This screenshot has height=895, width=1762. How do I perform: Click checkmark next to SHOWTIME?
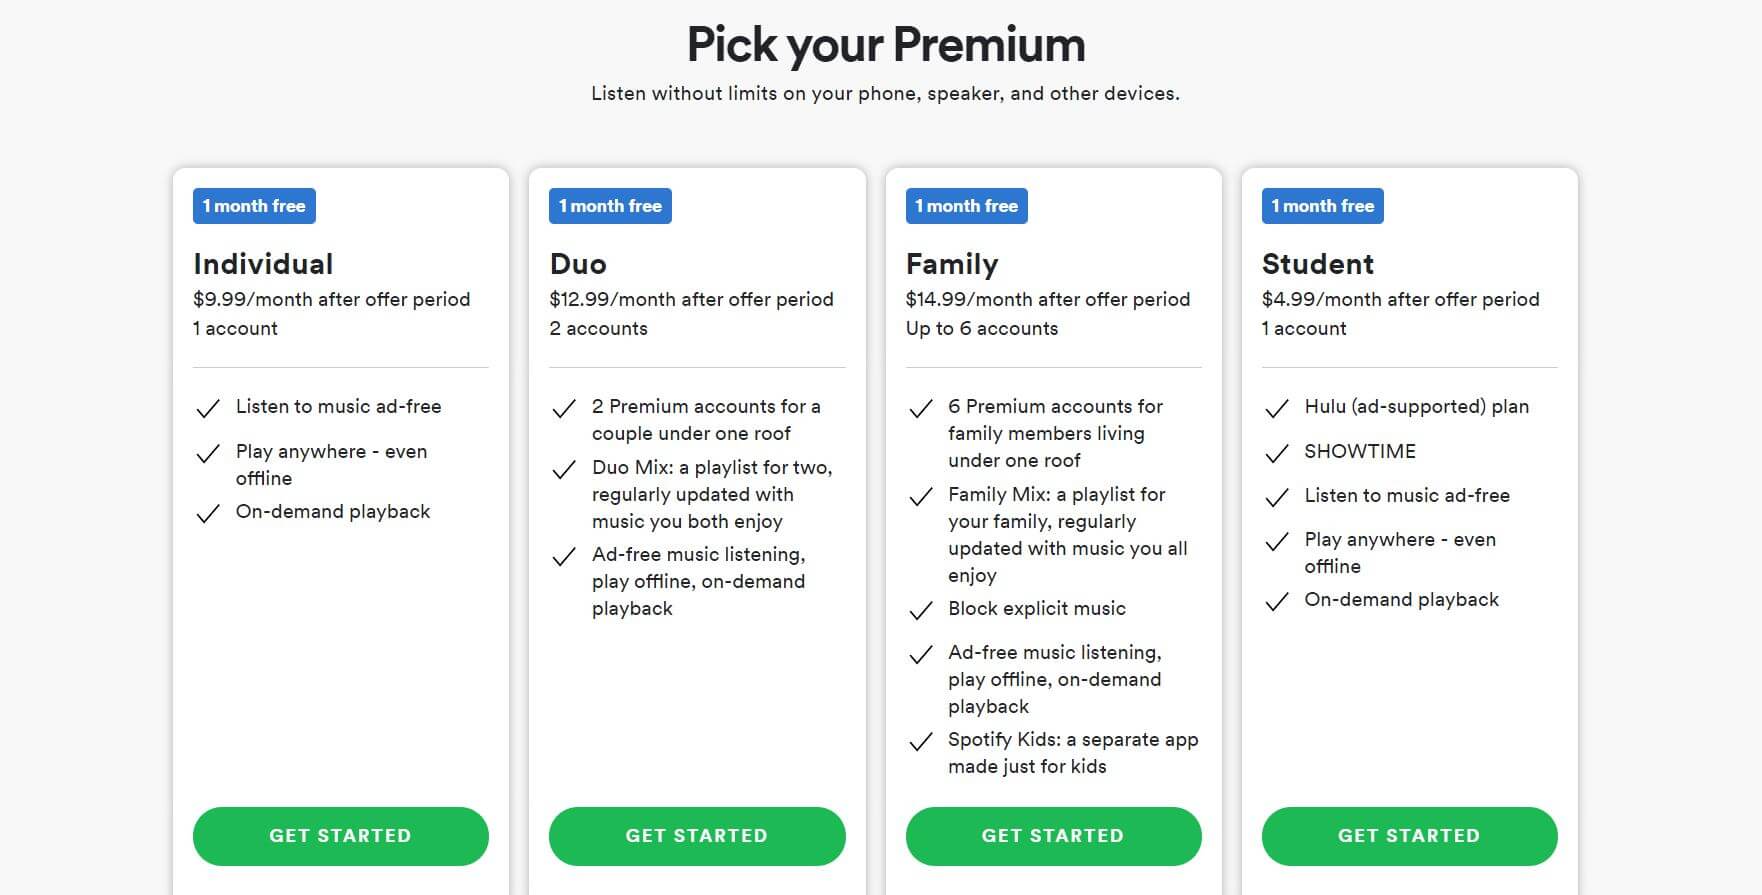point(1277,453)
